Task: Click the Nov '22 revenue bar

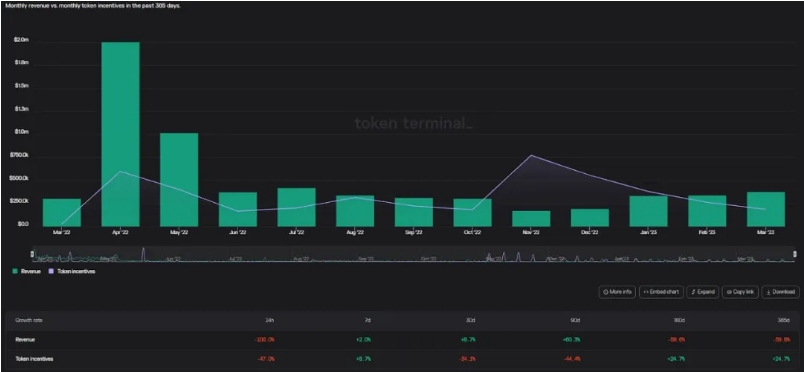Action: [531, 219]
